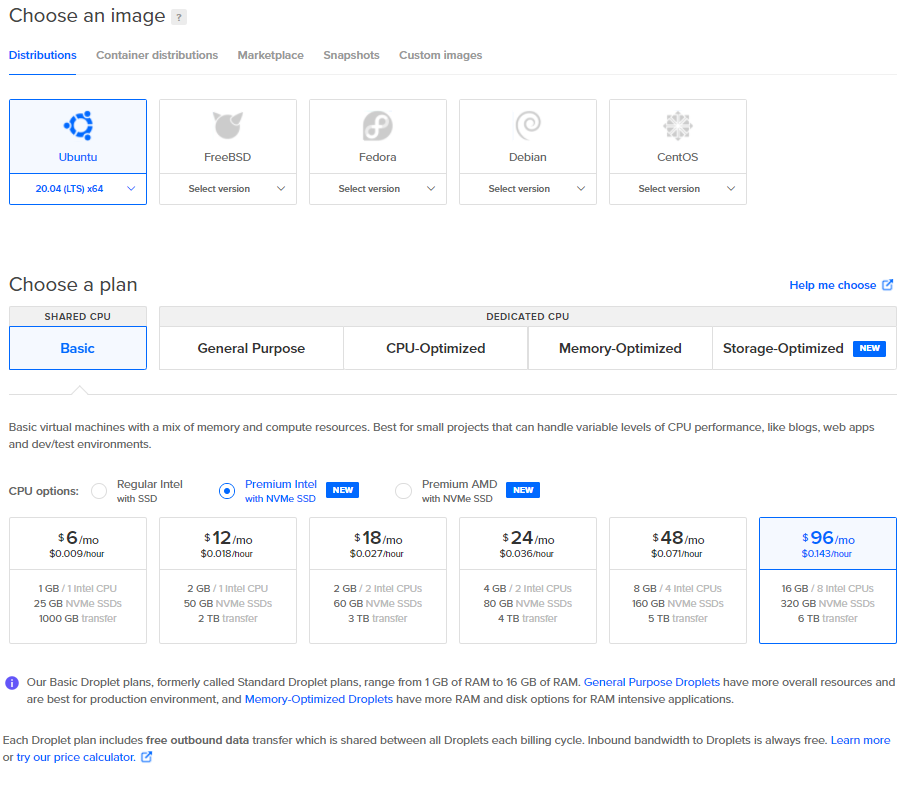Image resolution: width=902 pixels, height=809 pixels.
Task: Select Premium AMD with NVMe SSD radio
Action: point(403,491)
